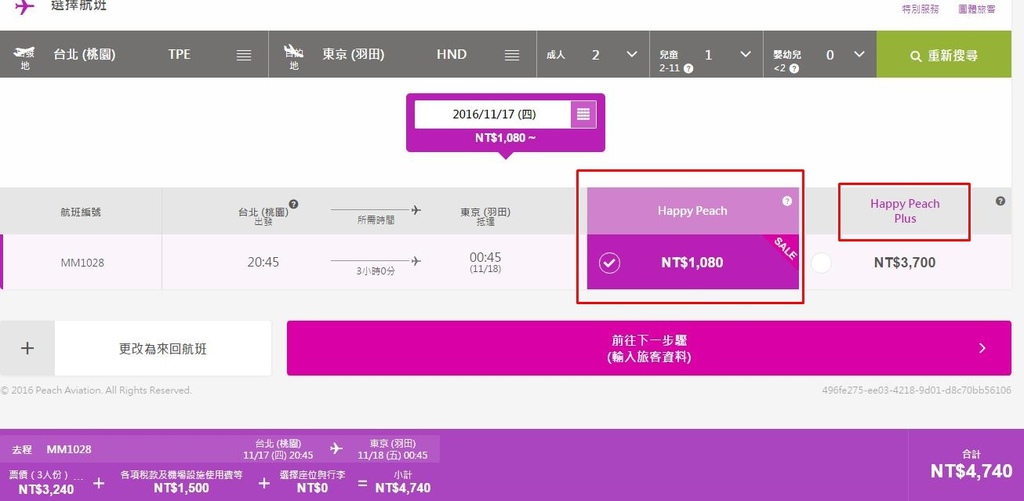Screen dimensions: 1024x501
Task: Open the 特別服務 link
Action: 920,9
